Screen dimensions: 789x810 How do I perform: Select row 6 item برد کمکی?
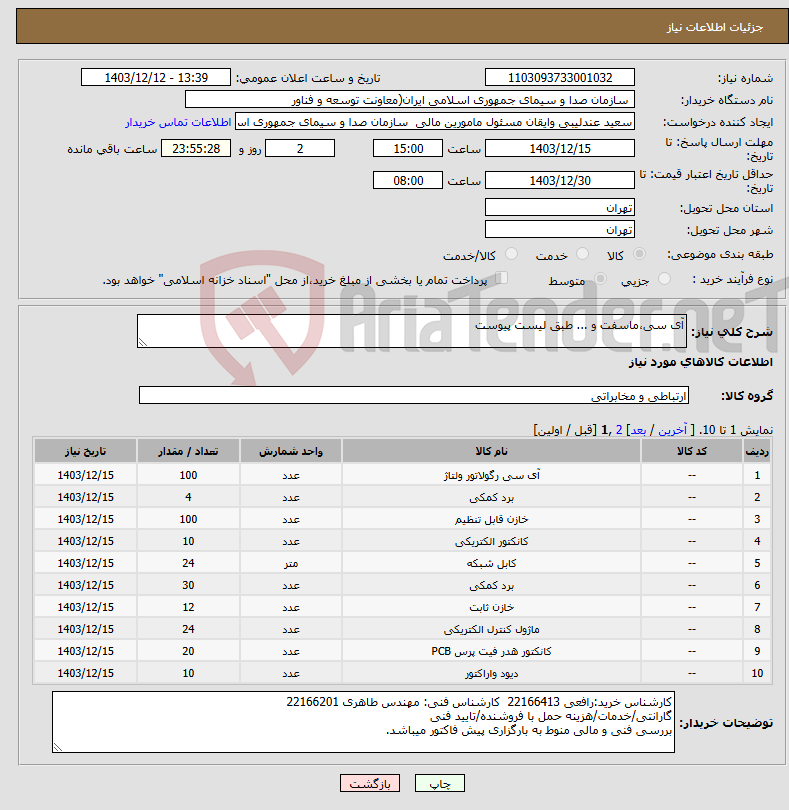pyautogui.click(x=403, y=585)
